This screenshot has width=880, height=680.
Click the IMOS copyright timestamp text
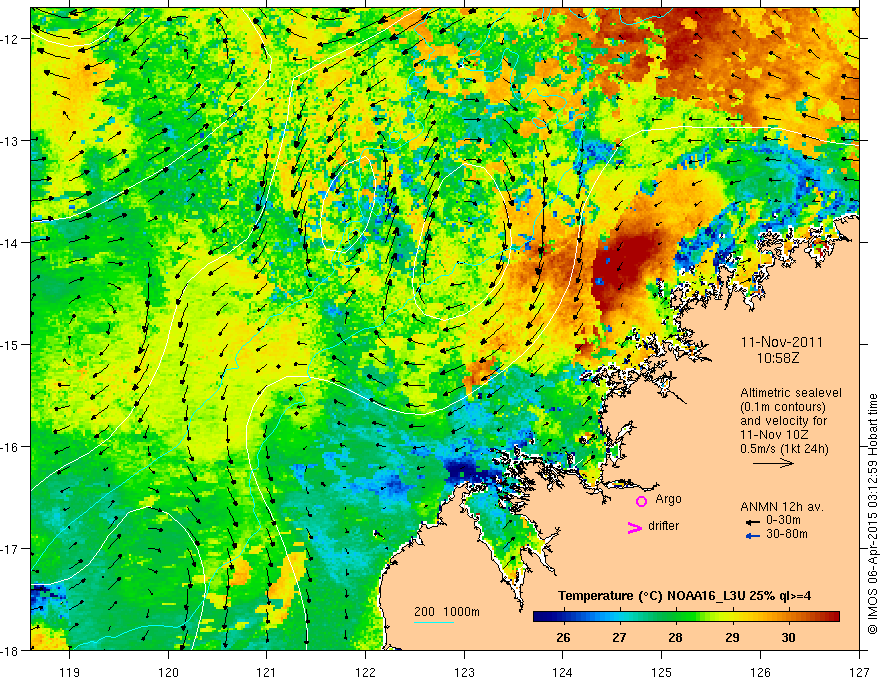coord(872,513)
